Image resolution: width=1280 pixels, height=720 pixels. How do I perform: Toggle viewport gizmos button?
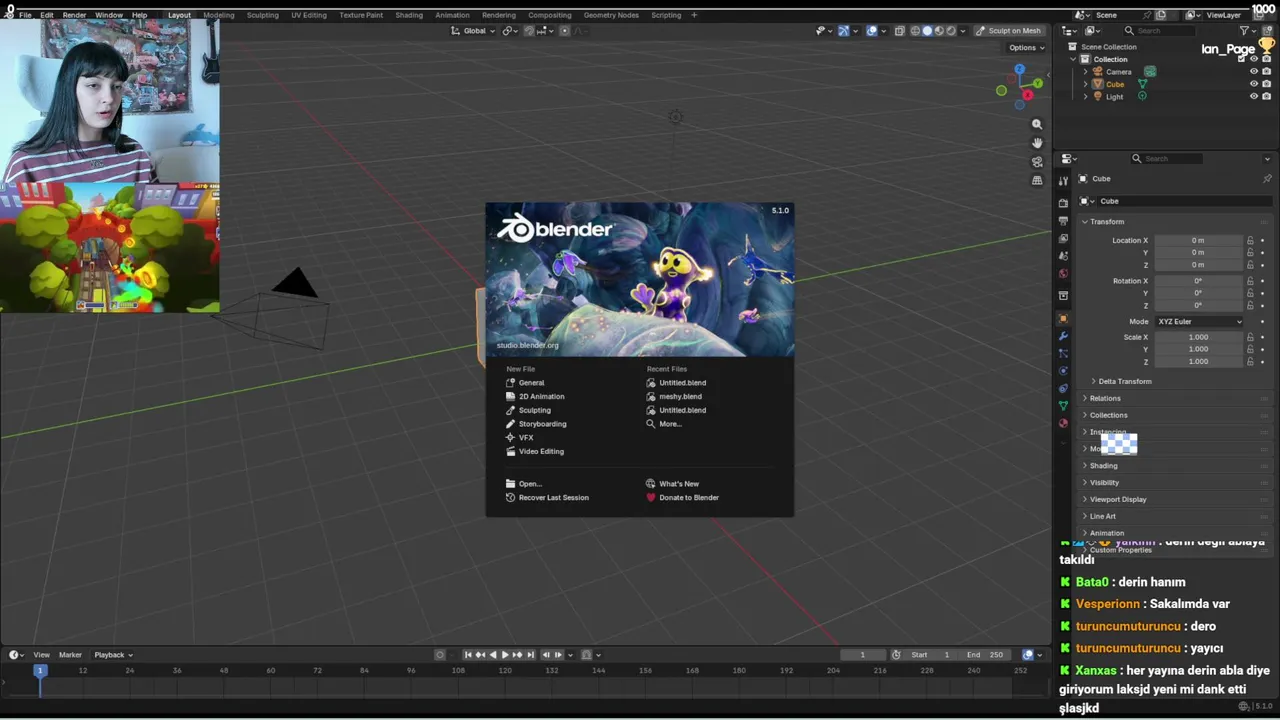pyautogui.click(x=843, y=31)
